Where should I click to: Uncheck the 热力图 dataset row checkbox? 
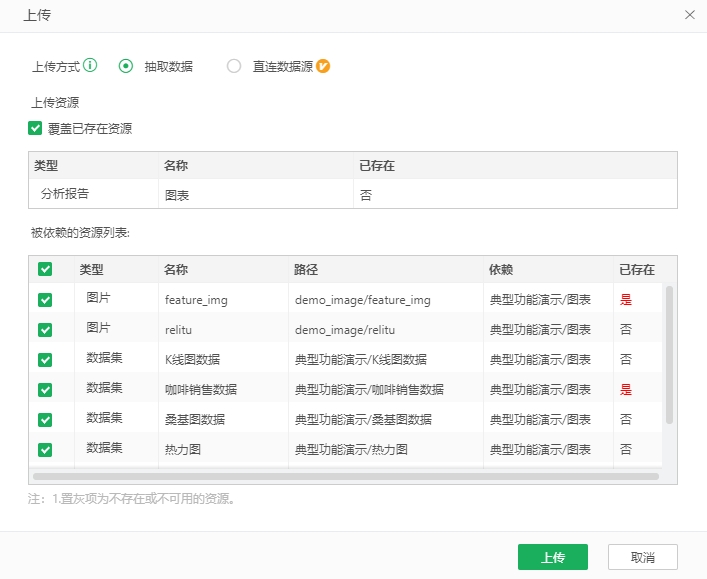pos(45,449)
